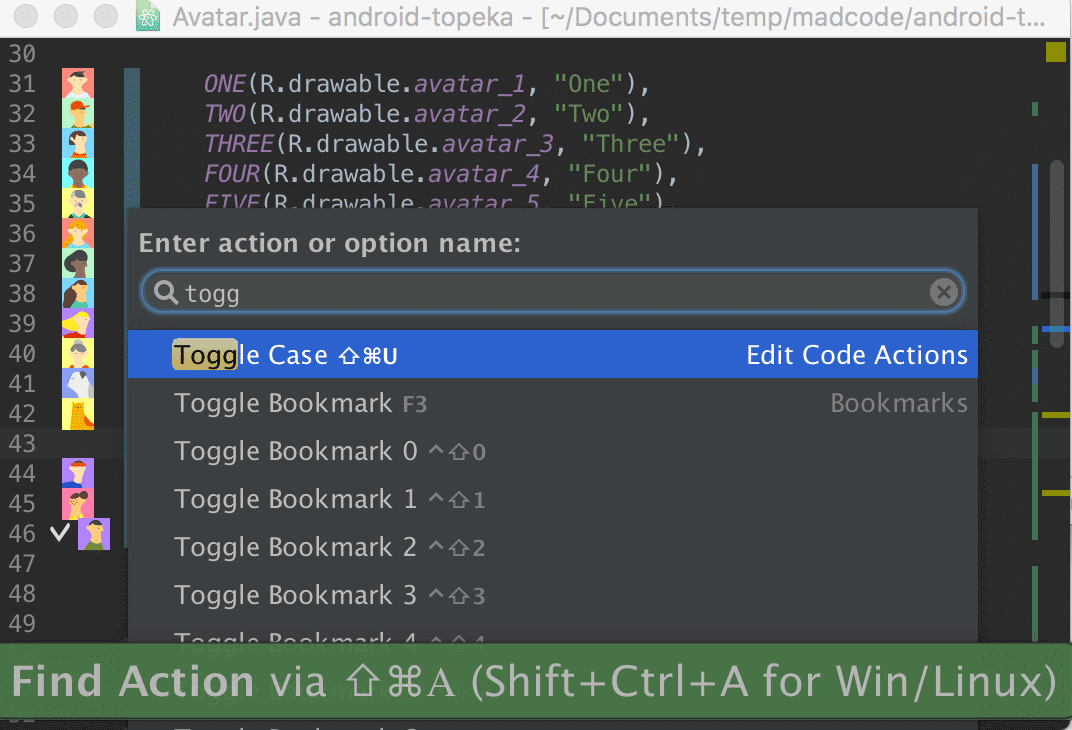1072x730 pixels.
Task: Click line number 43 in the gutter
Action: [x=22, y=444]
